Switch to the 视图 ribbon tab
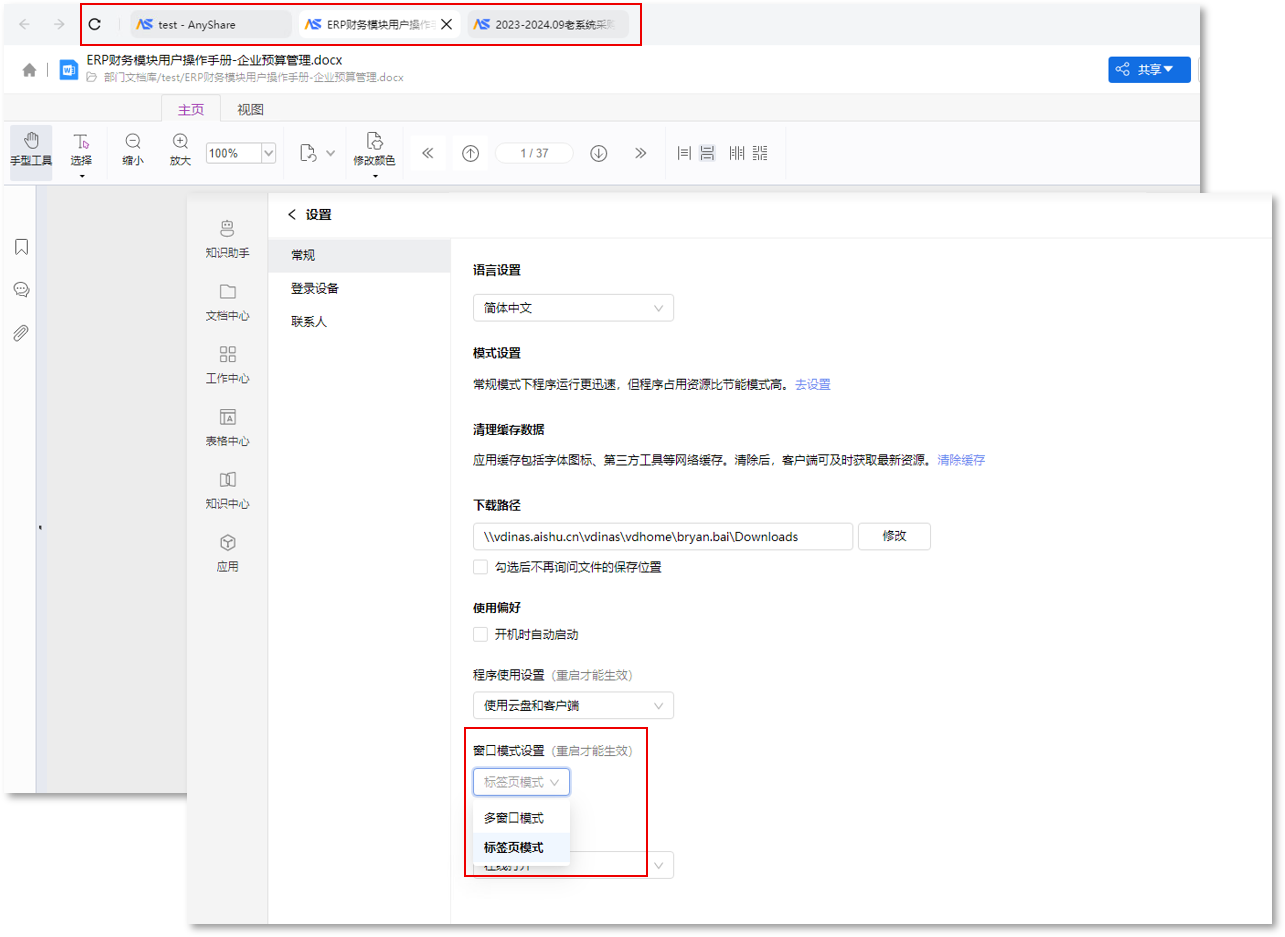The image size is (1285, 937). point(250,110)
